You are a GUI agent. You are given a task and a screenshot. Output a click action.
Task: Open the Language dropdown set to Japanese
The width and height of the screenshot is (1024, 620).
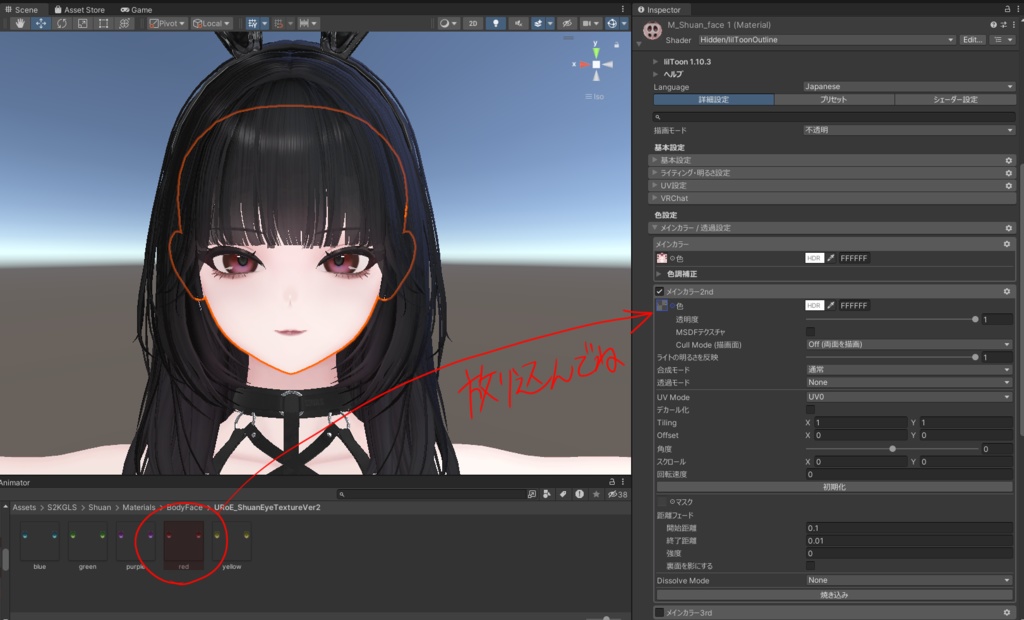click(908, 87)
